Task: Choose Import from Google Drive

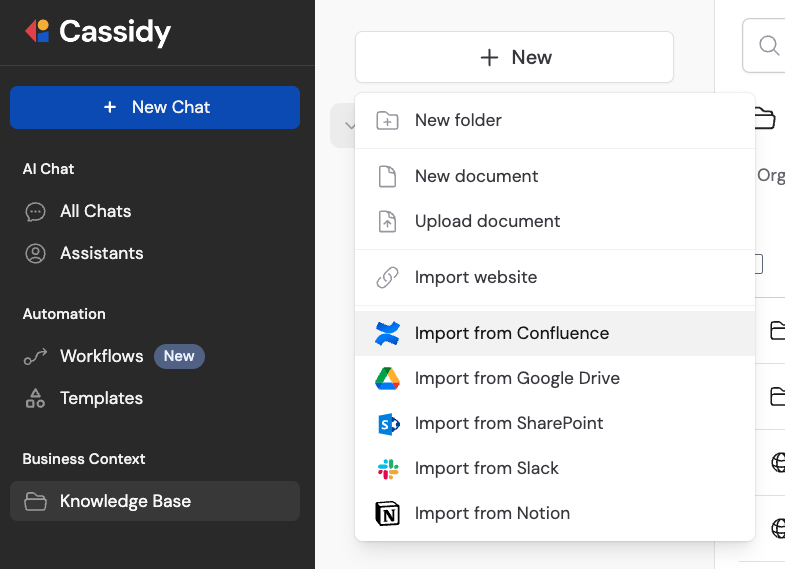Action: click(555, 378)
